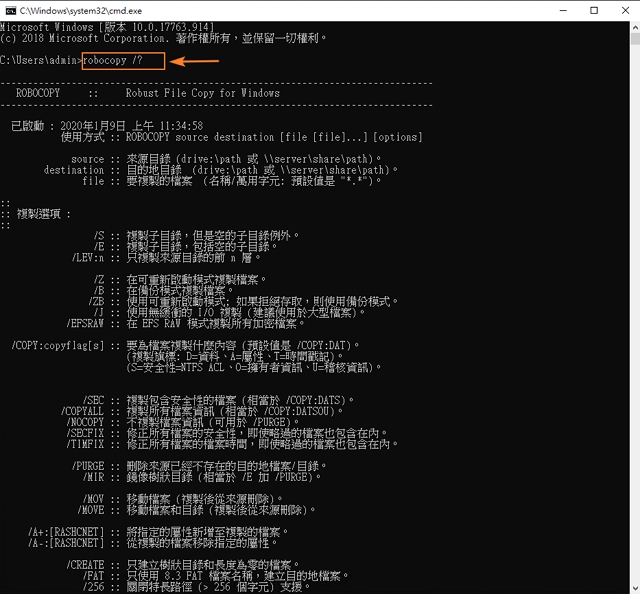The image size is (640, 594).
Task: Click the "/ZB" option
Action: coord(96,302)
